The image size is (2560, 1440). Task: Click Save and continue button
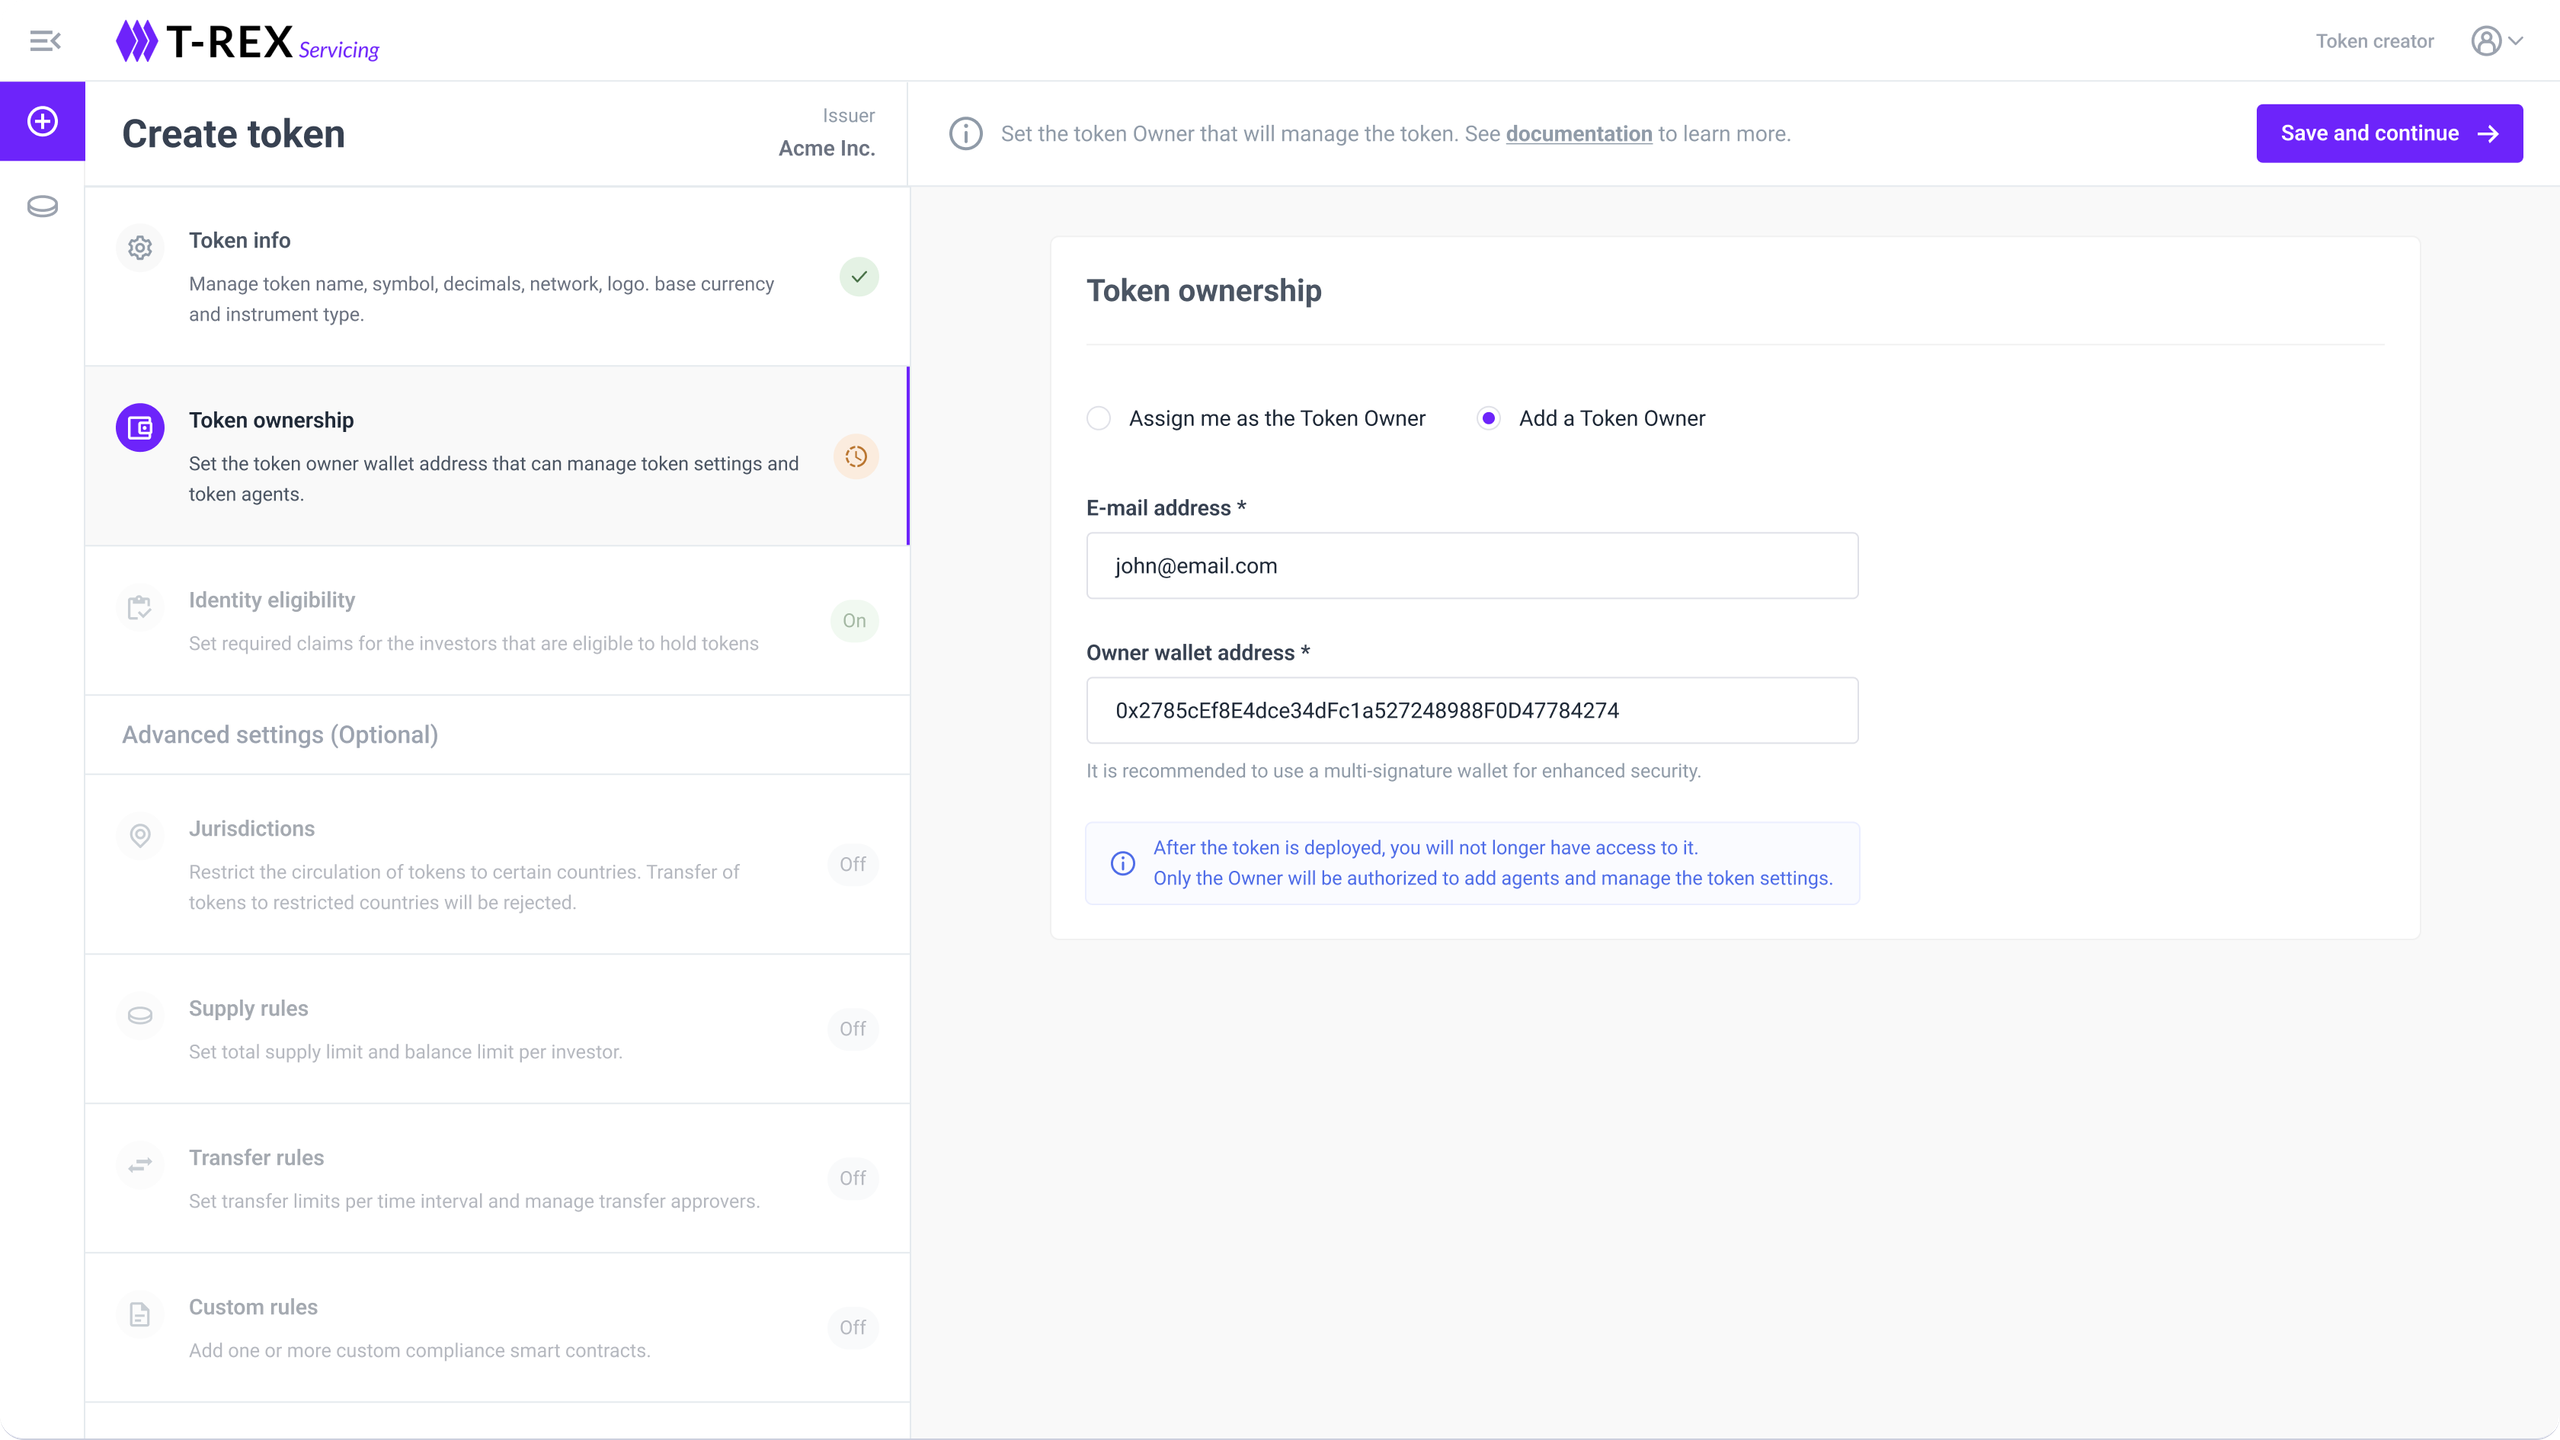[x=2389, y=133]
